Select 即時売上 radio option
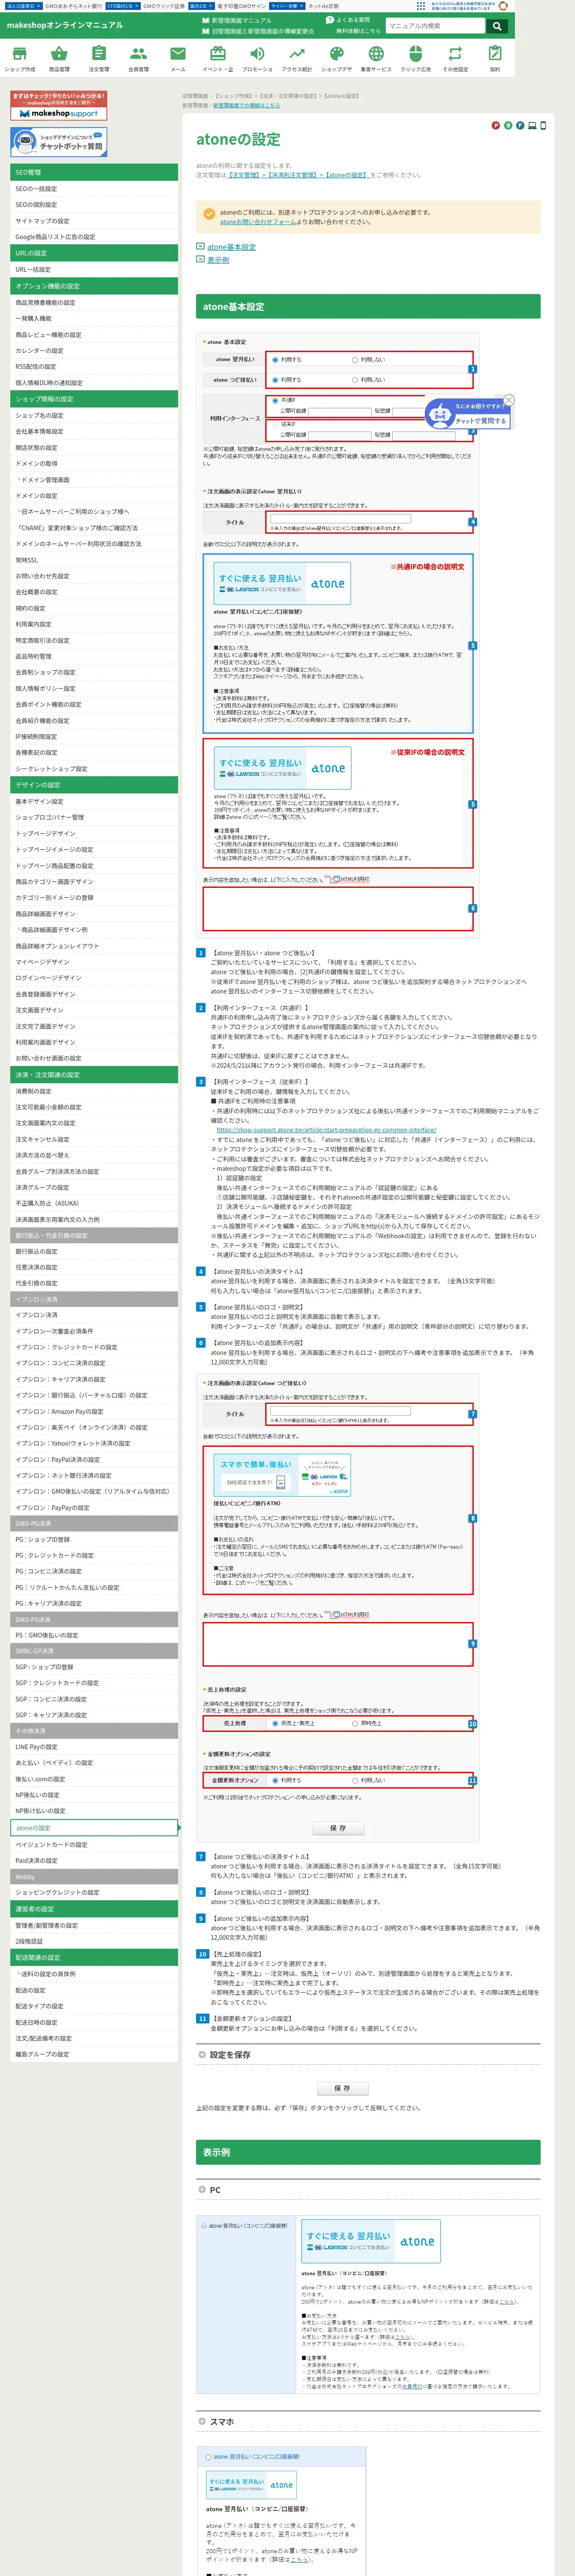 click(x=355, y=1723)
